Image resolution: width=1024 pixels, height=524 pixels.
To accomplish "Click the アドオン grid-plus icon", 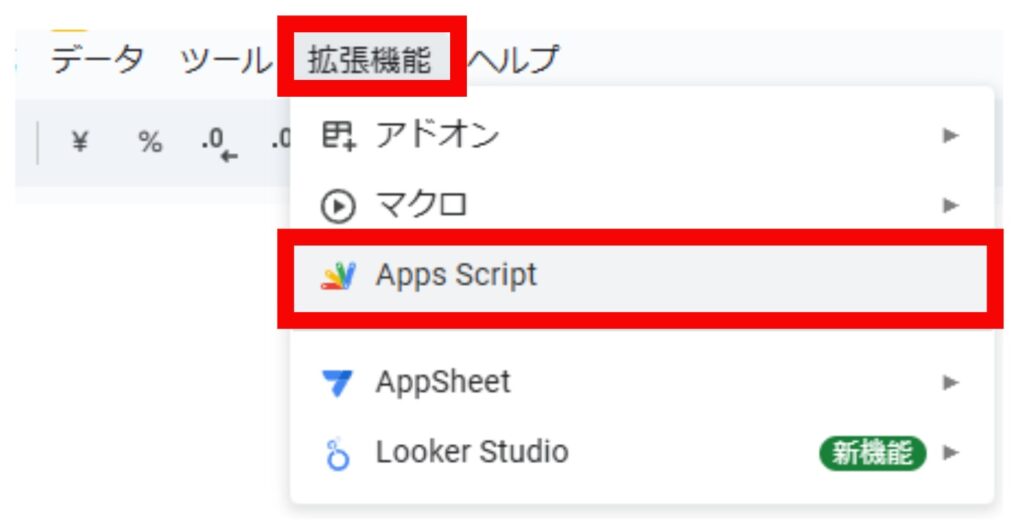I will (x=339, y=136).
